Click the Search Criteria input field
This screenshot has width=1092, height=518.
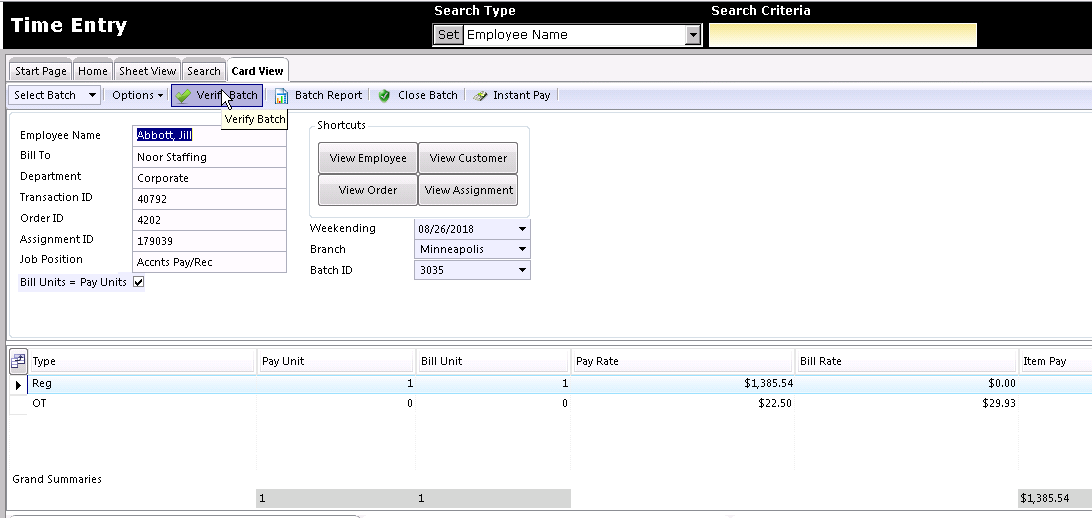click(843, 35)
